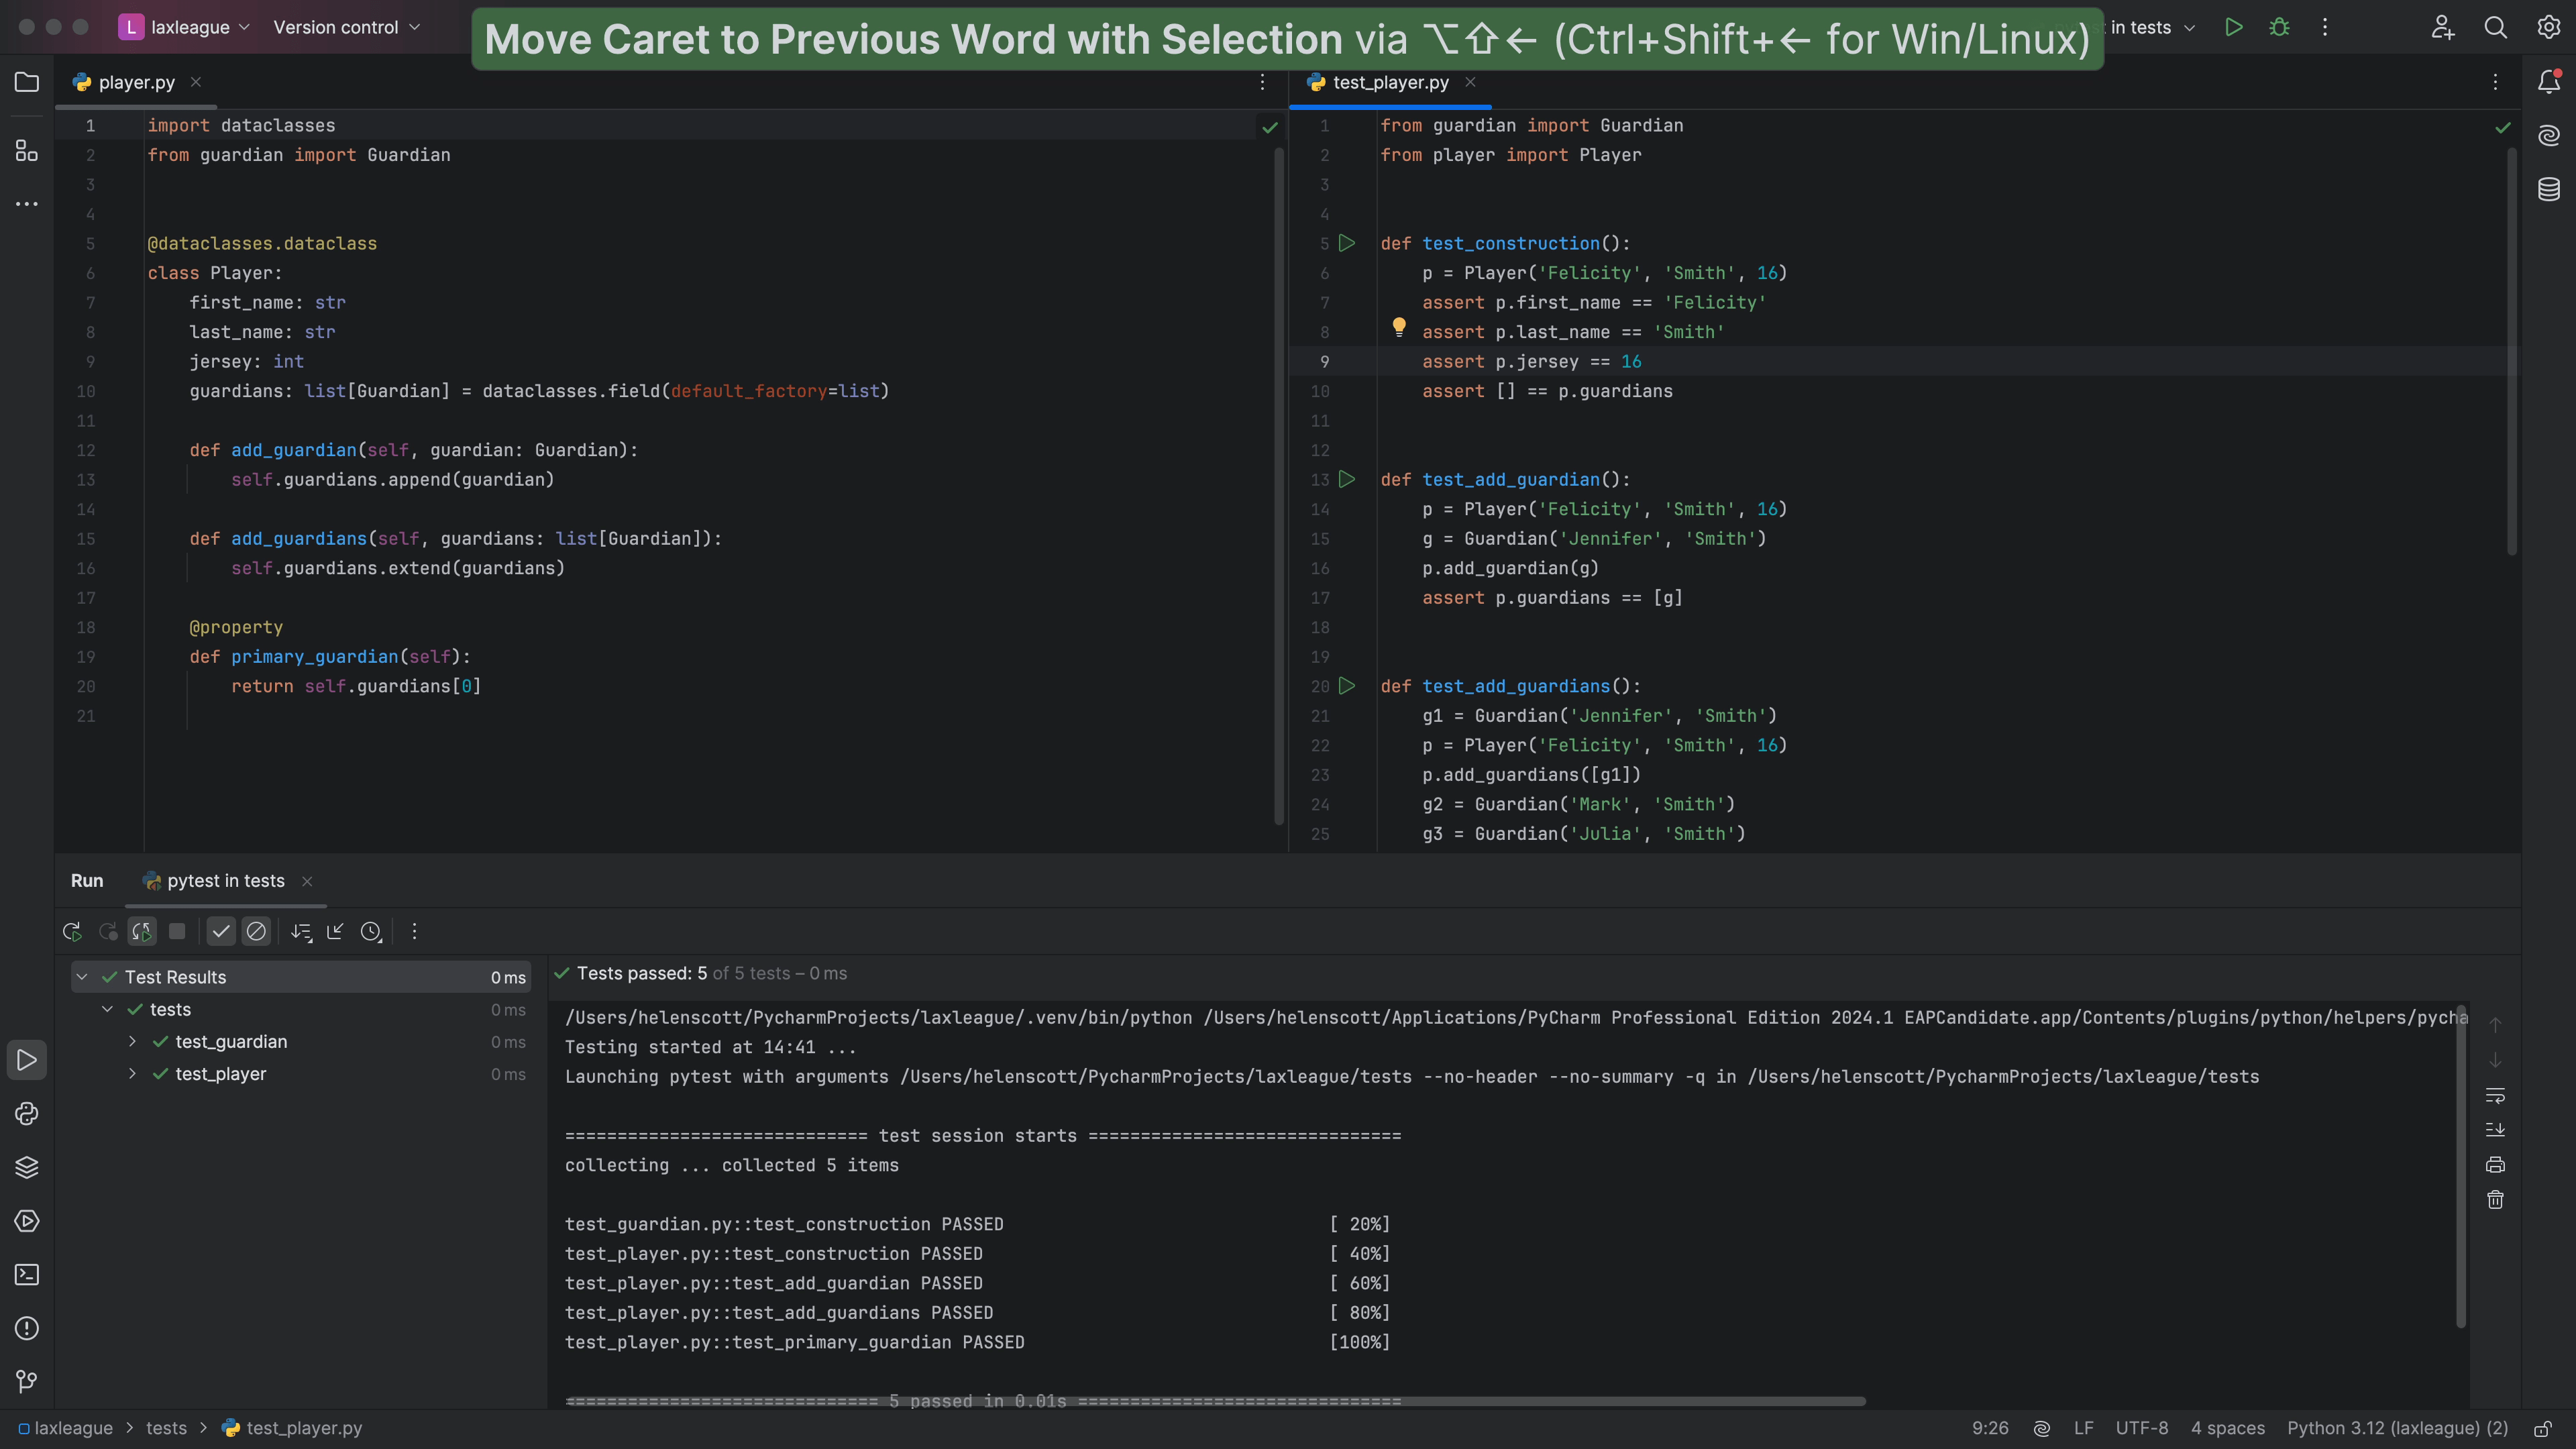This screenshot has width=2576, height=1449.
Task: Open the Structure tool window icon
Action: (x=27, y=151)
